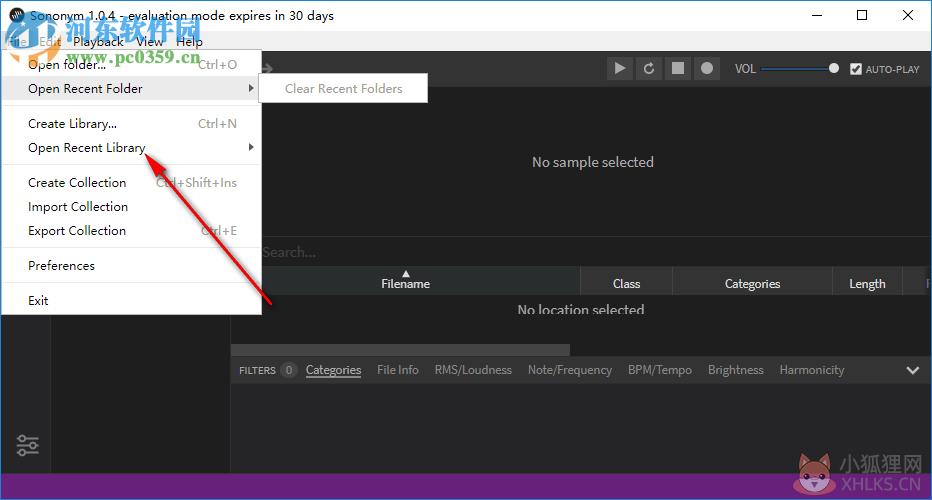
Task: Click Exit in the File menu
Action: 131,300
